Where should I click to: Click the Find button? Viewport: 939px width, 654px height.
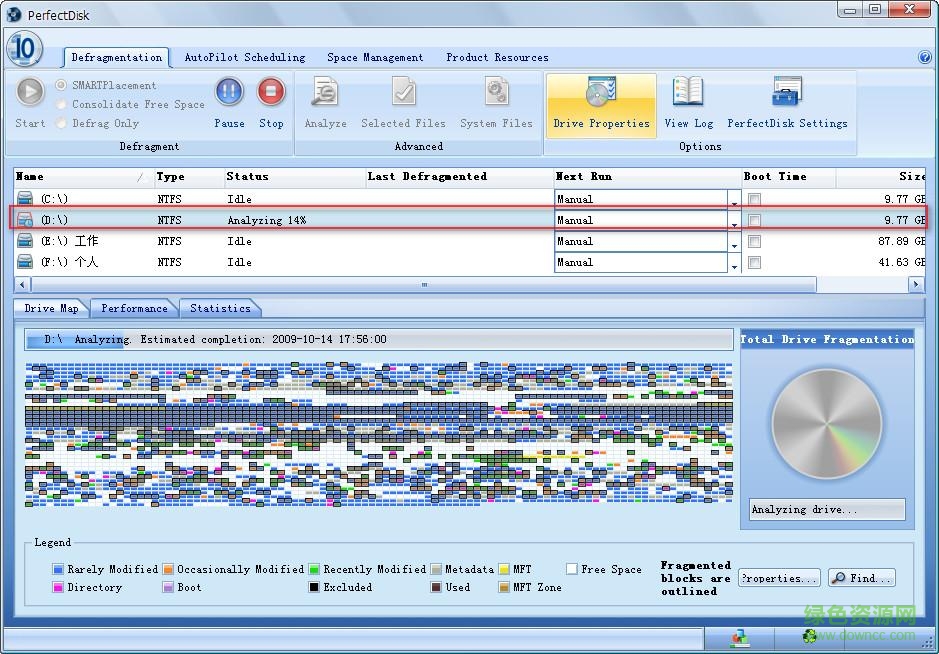[861, 577]
